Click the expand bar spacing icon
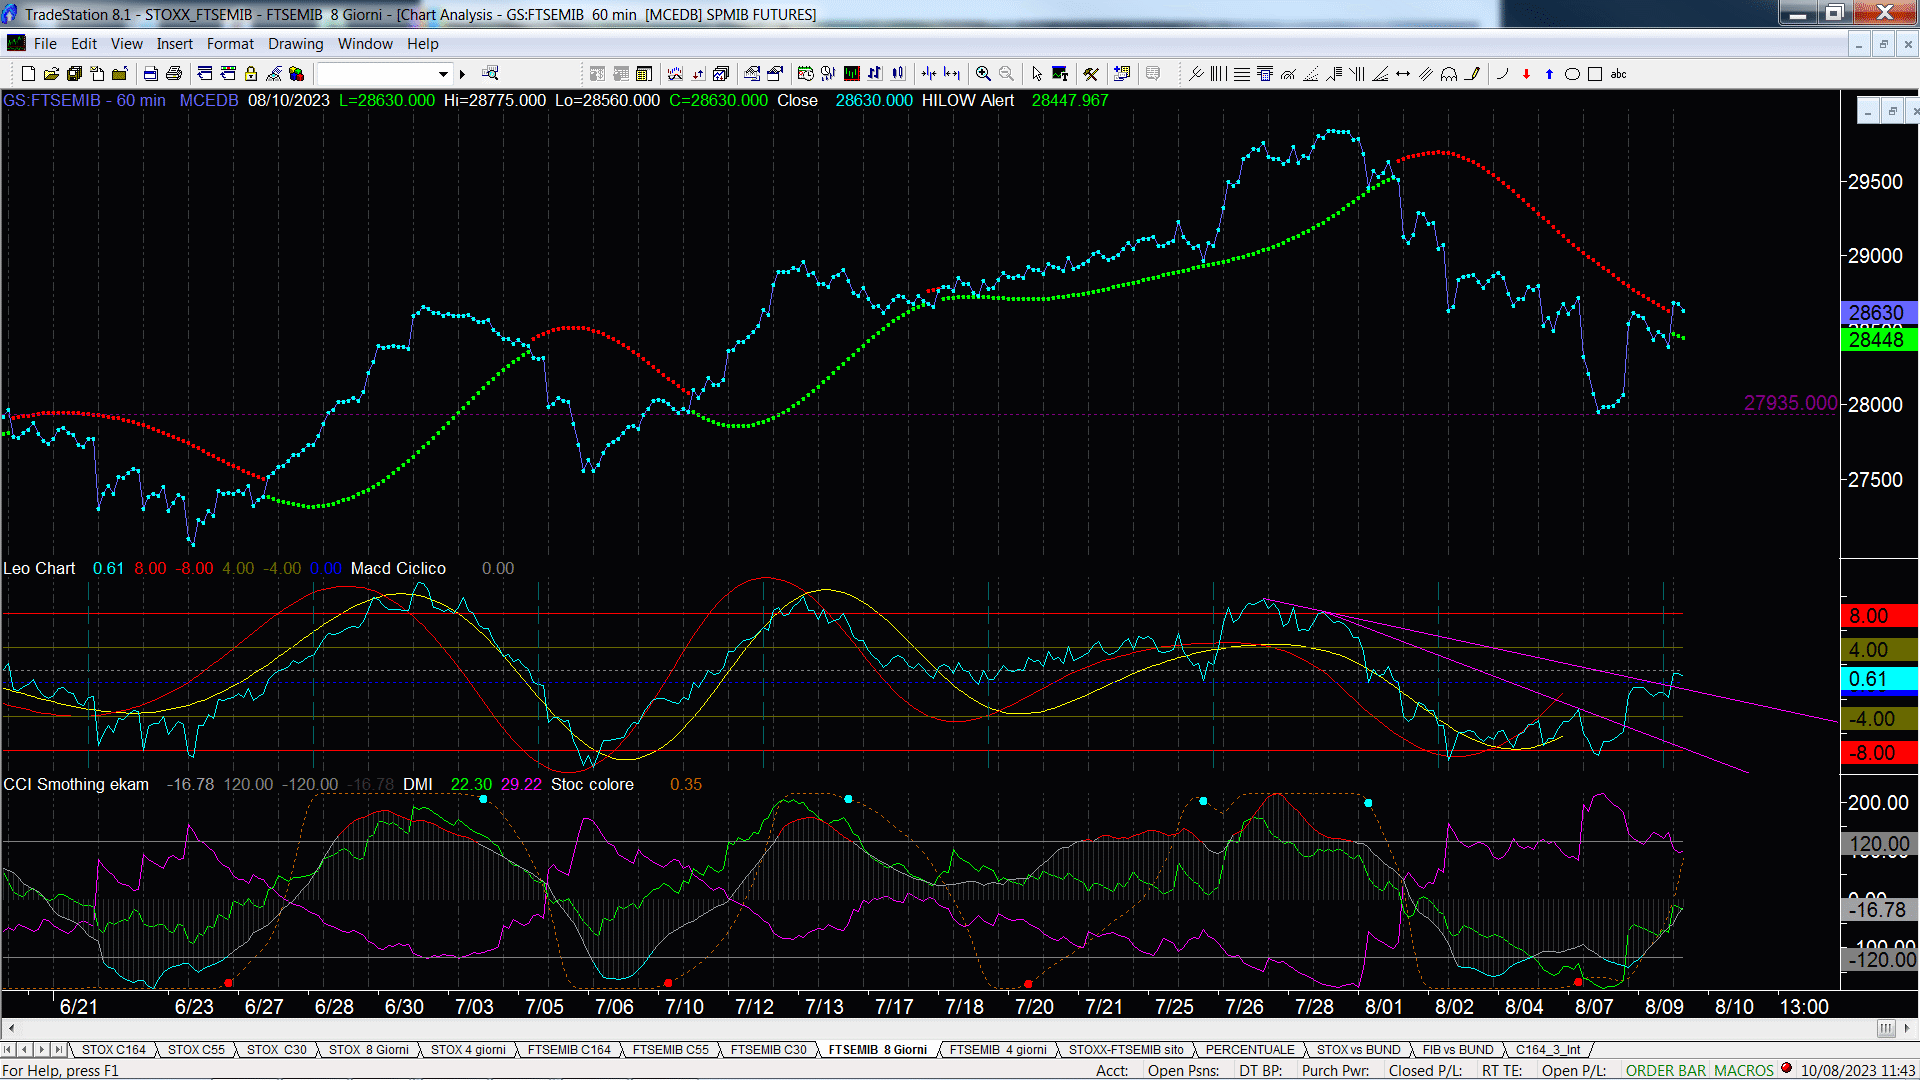This screenshot has width=1920, height=1080. point(951,73)
